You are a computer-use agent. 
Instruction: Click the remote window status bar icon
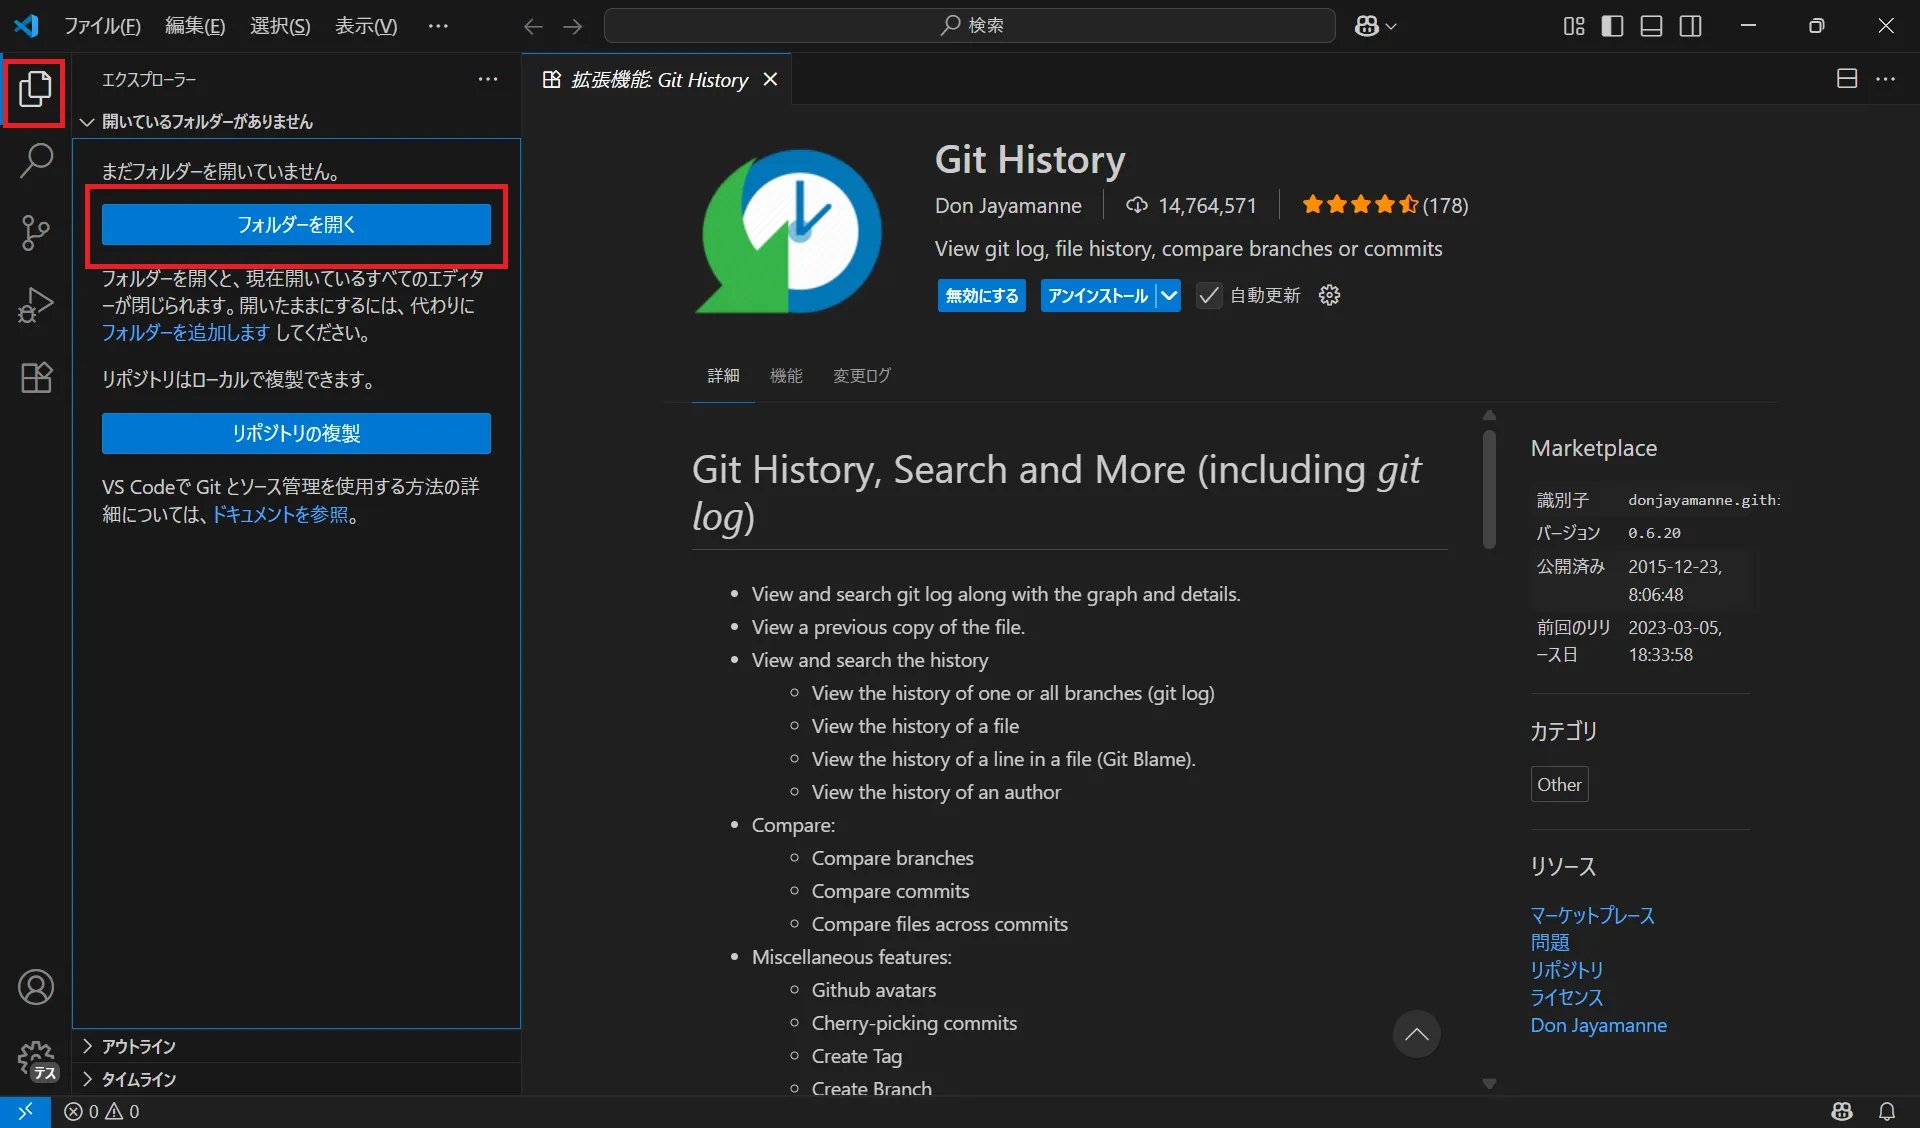(x=25, y=1111)
